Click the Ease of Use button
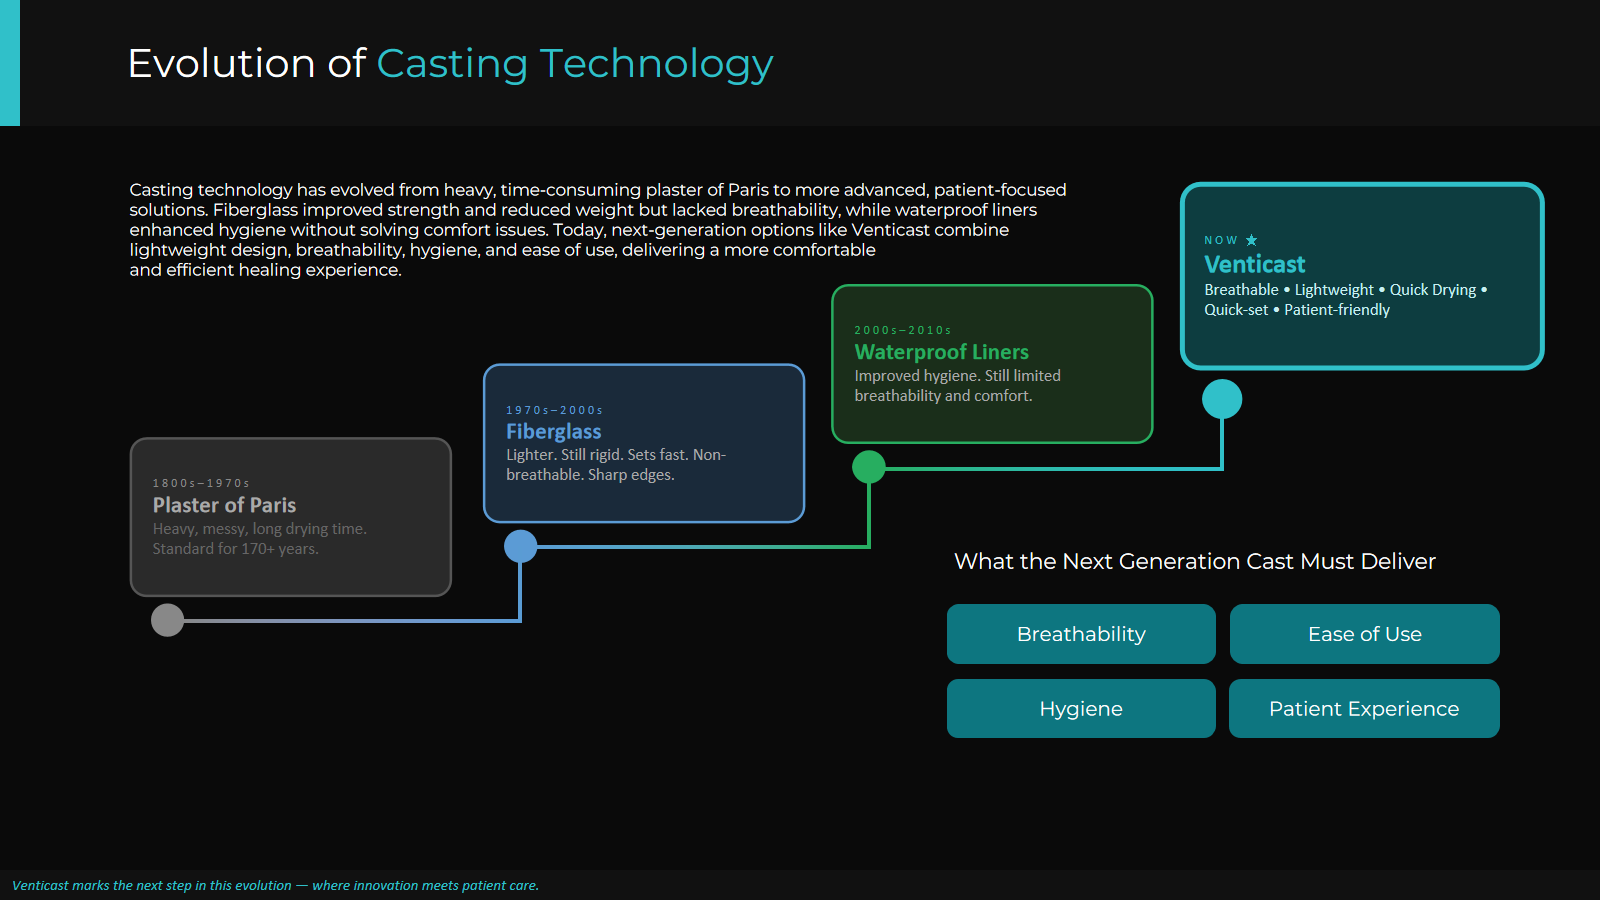This screenshot has width=1600, height=900. pyautogui.click(x=1365, y=634)
